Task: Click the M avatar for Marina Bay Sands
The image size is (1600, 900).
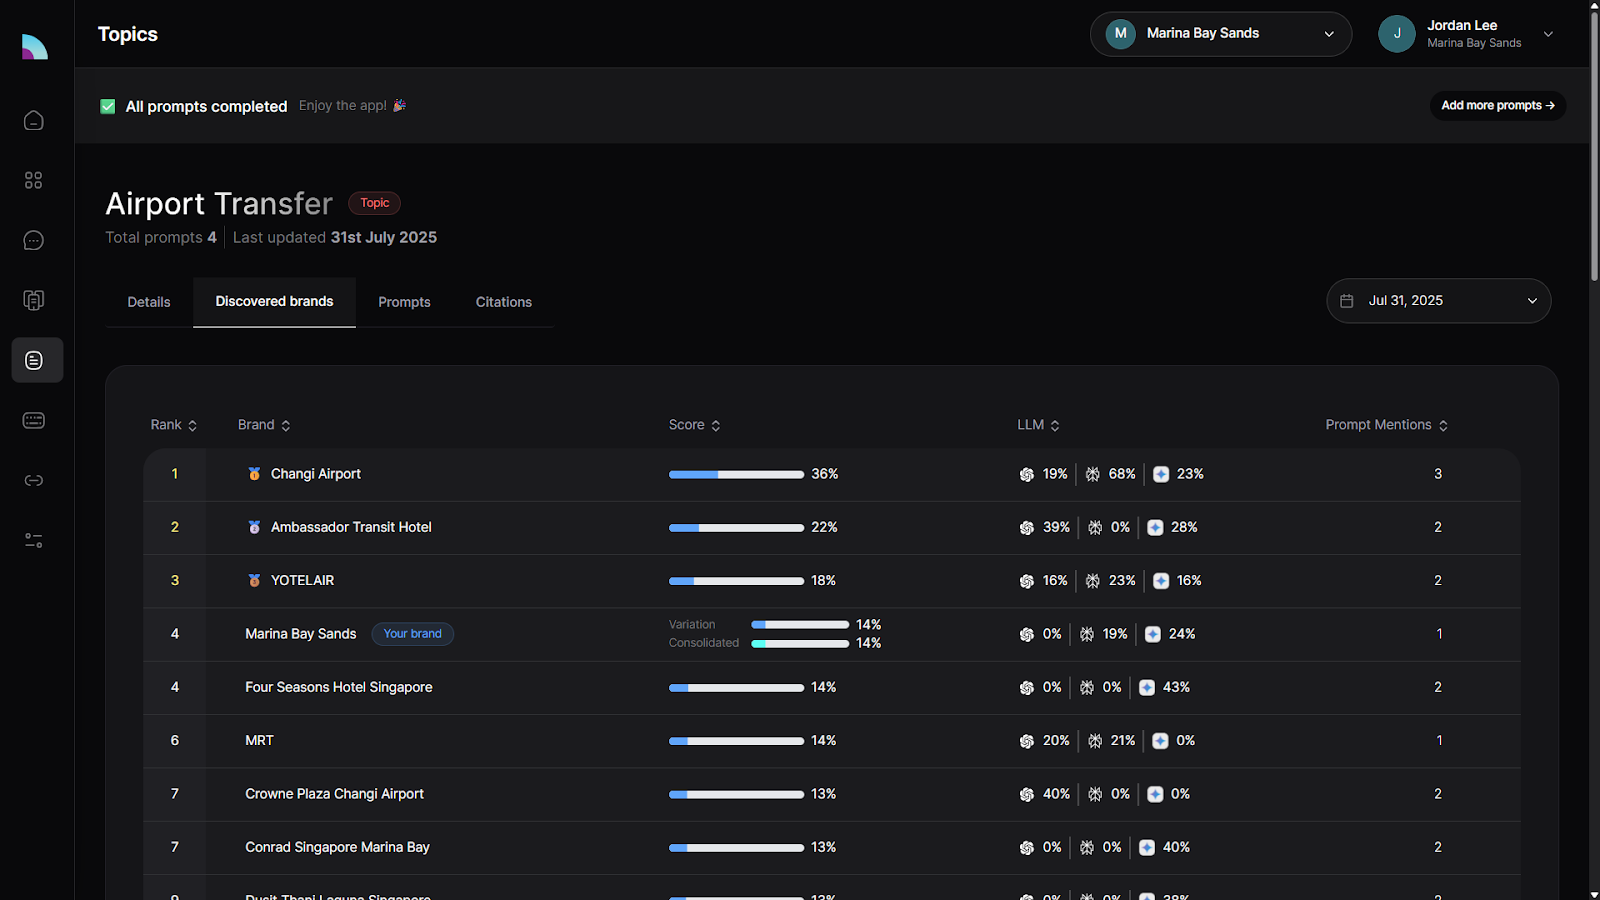Action: click(x=1121, y=34)
